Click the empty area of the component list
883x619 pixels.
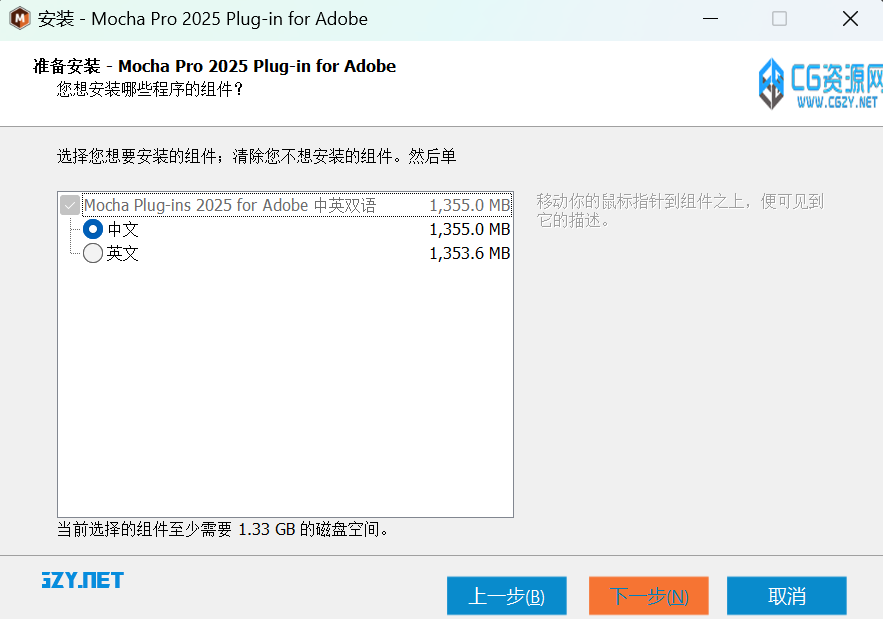pos(285,390)
